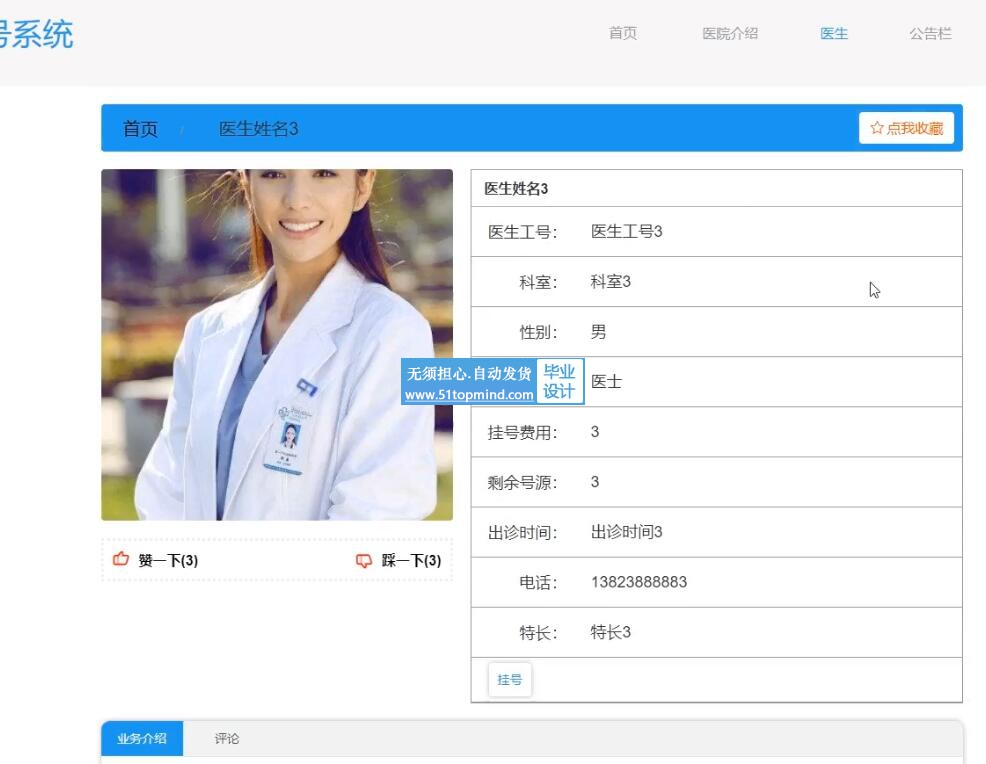Screen dimensions: 986x764
Task: Go to 首页 in breadcrumb bar
Action: 140,129
